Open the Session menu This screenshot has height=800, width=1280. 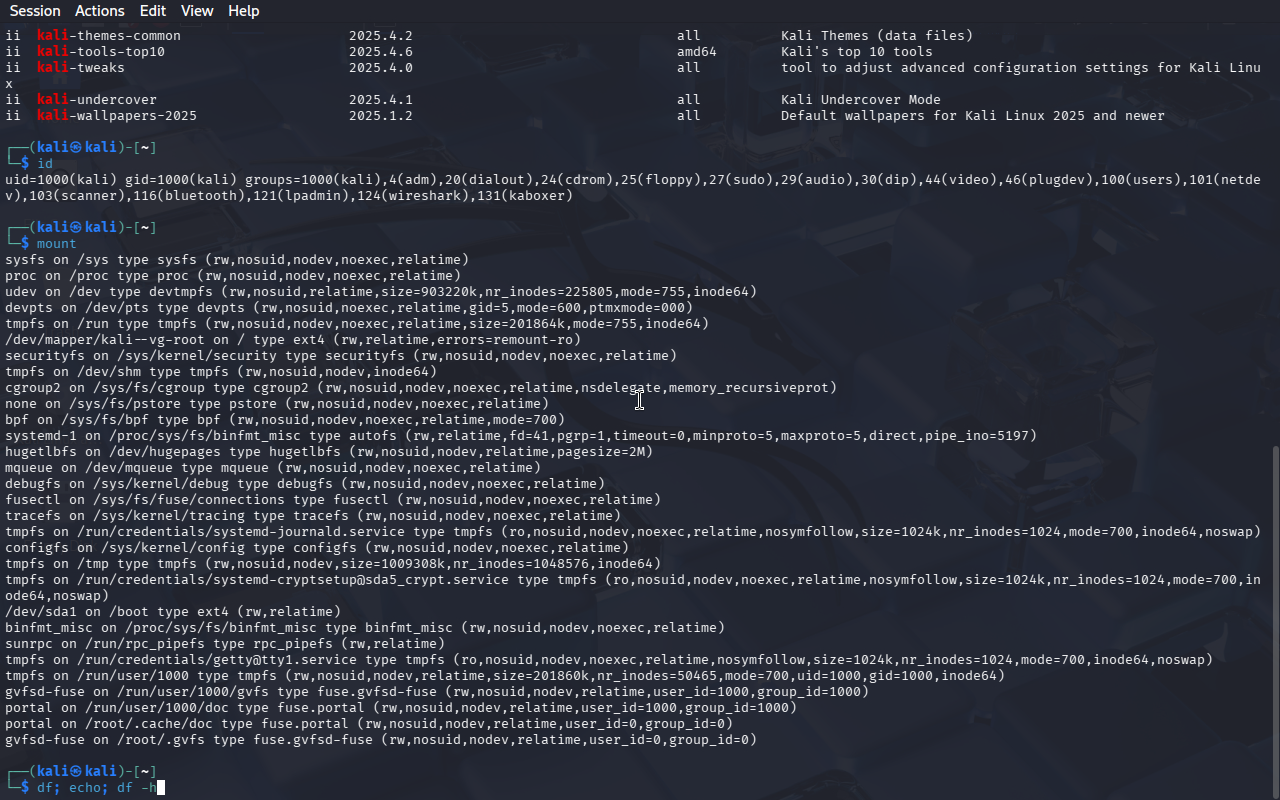click(x=35, y=11)
